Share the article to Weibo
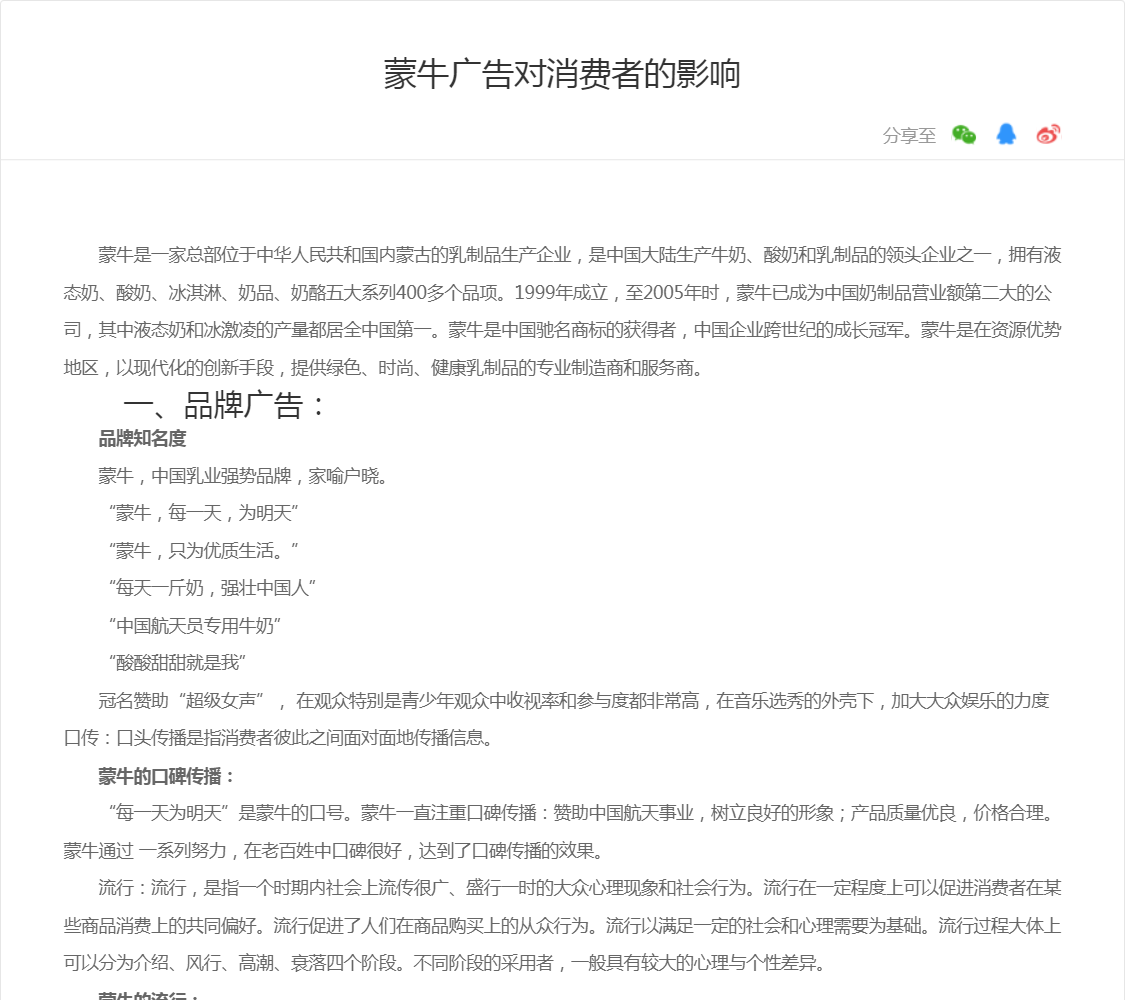The height and width of the screenshot is (1000, 1125). (x=1048, y=134)
